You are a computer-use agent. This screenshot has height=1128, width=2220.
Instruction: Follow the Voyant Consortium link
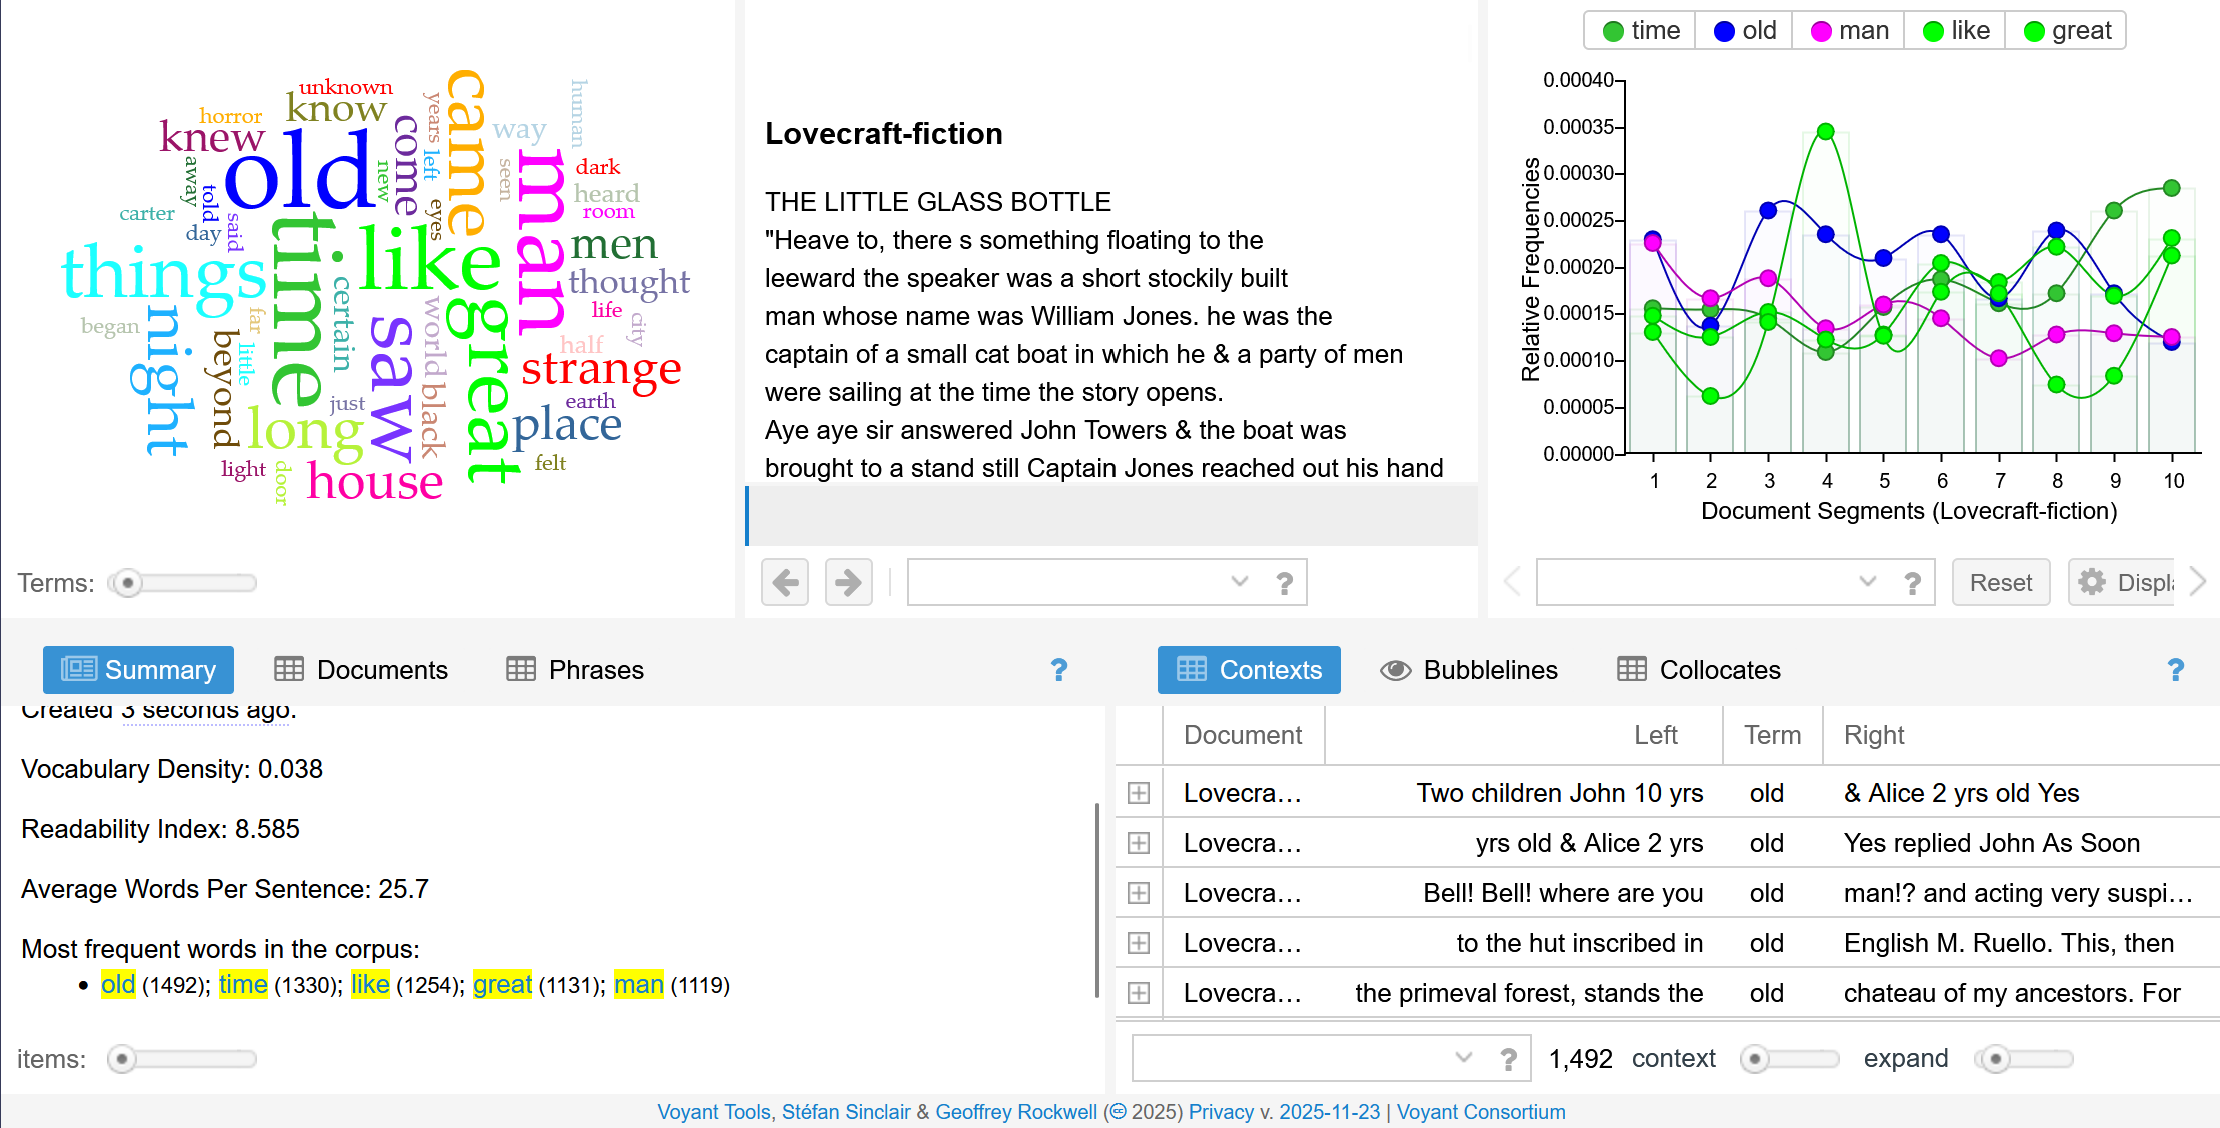coord(1481,1112)
